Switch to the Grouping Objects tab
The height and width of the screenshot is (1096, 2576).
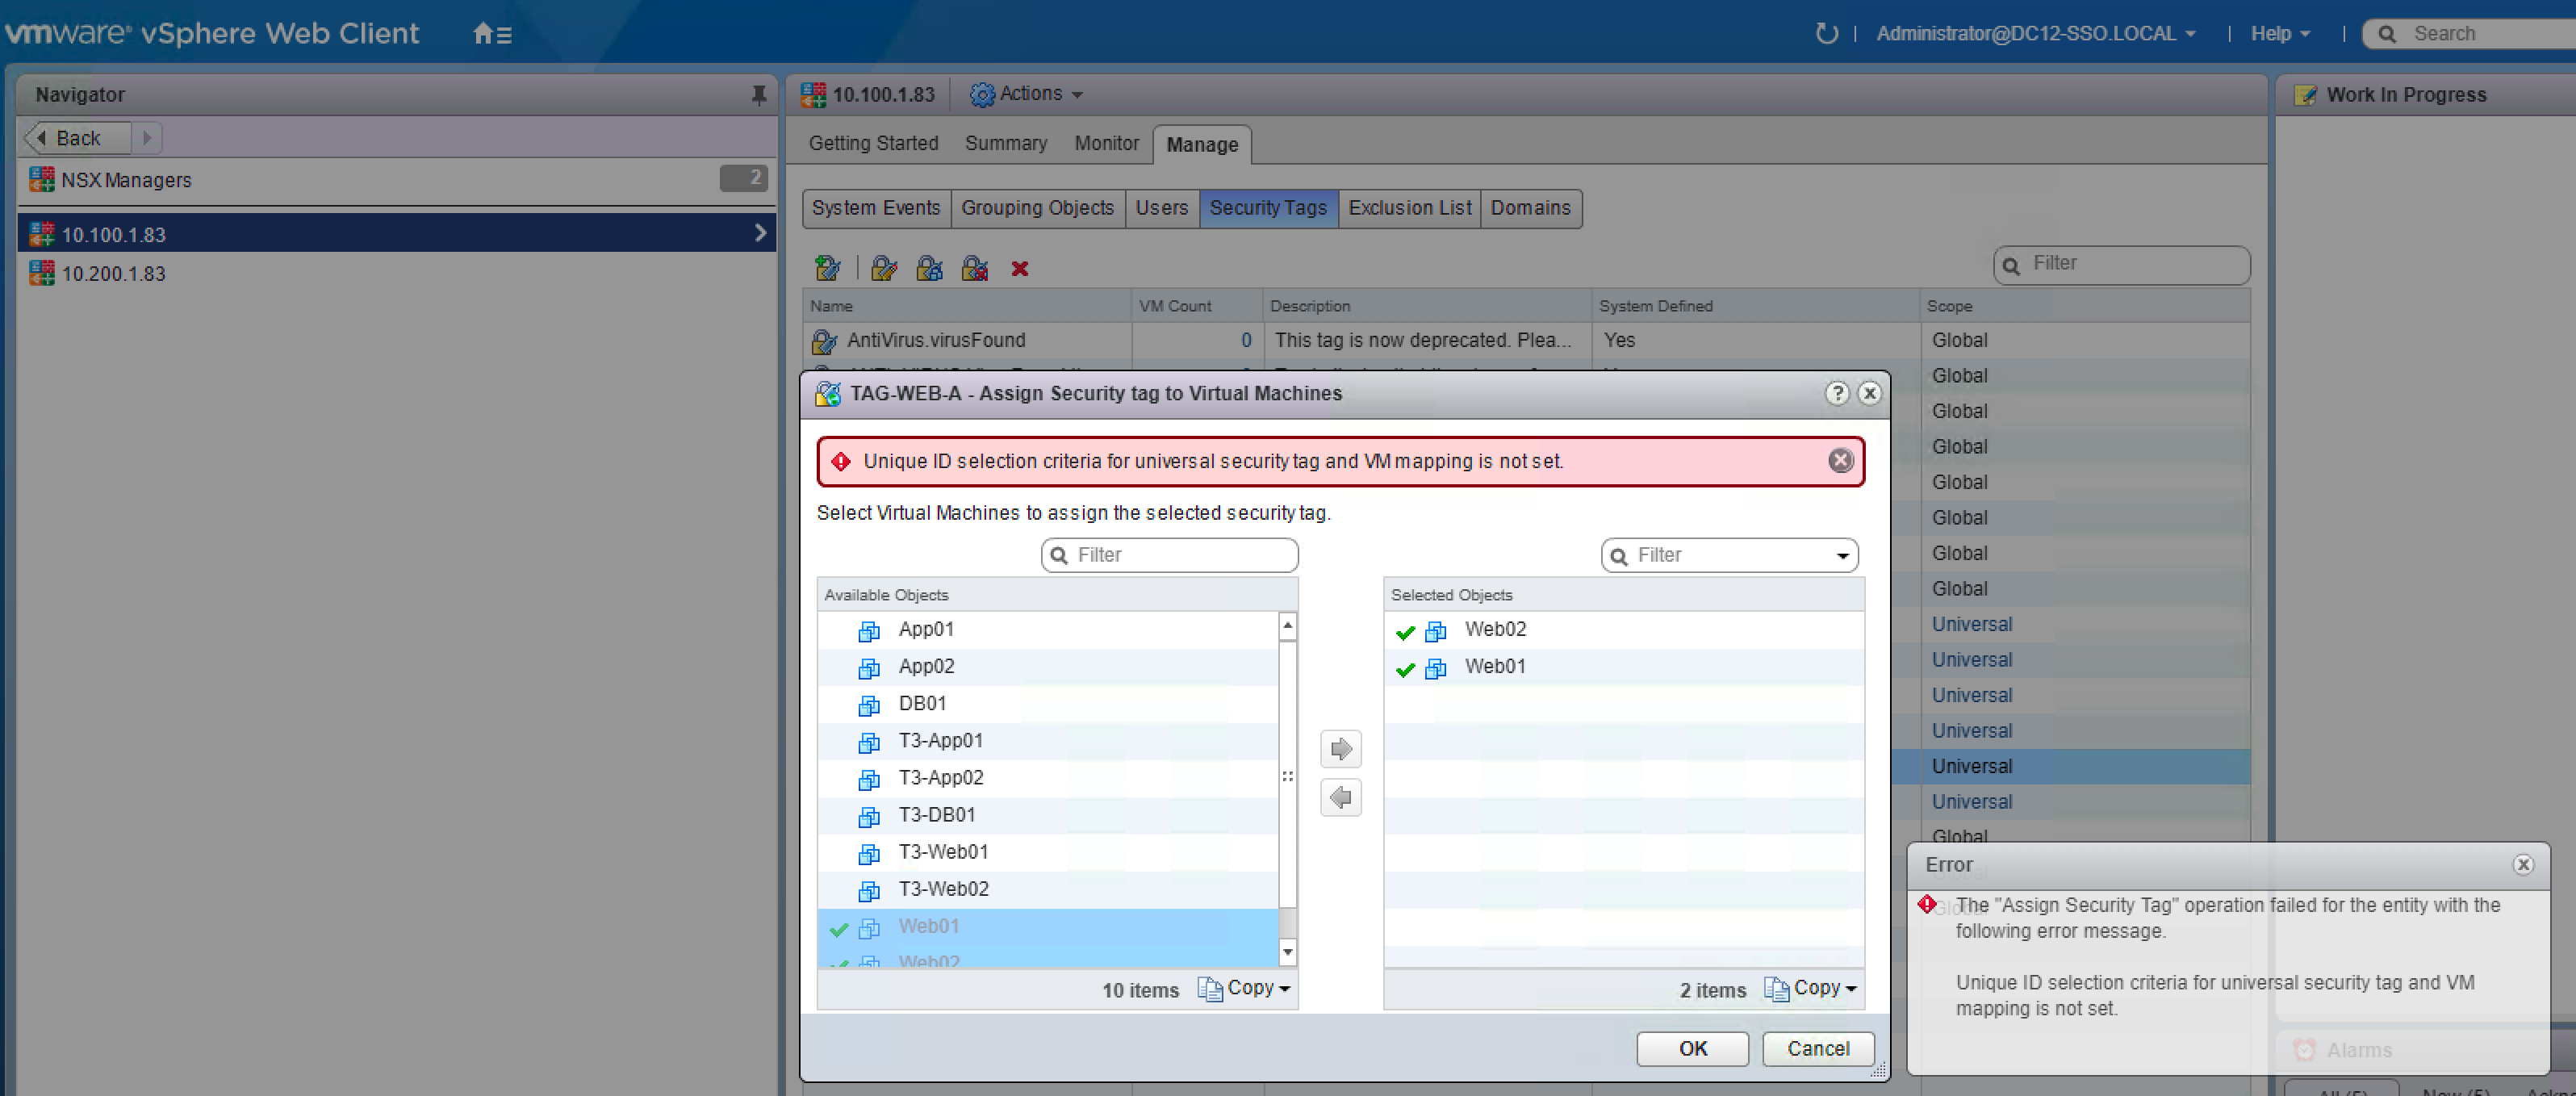1036,208
